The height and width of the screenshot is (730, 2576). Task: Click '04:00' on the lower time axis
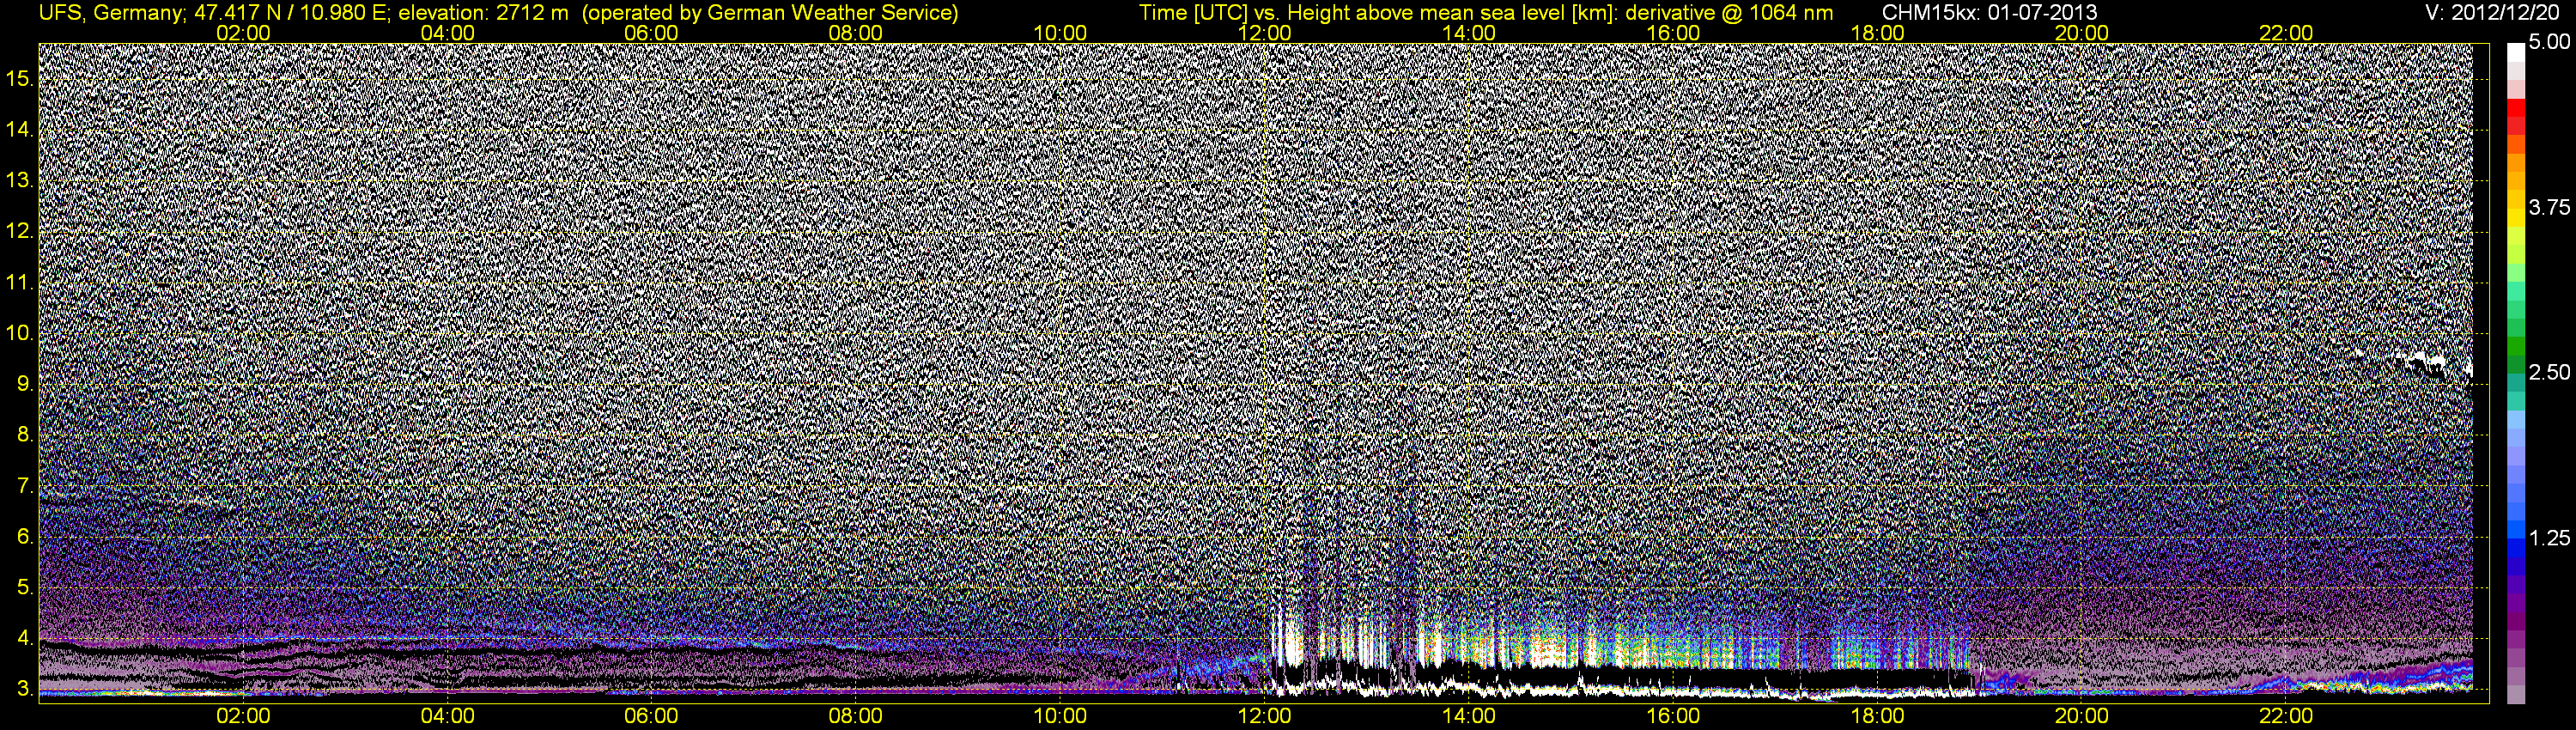[x=447, y=716]
